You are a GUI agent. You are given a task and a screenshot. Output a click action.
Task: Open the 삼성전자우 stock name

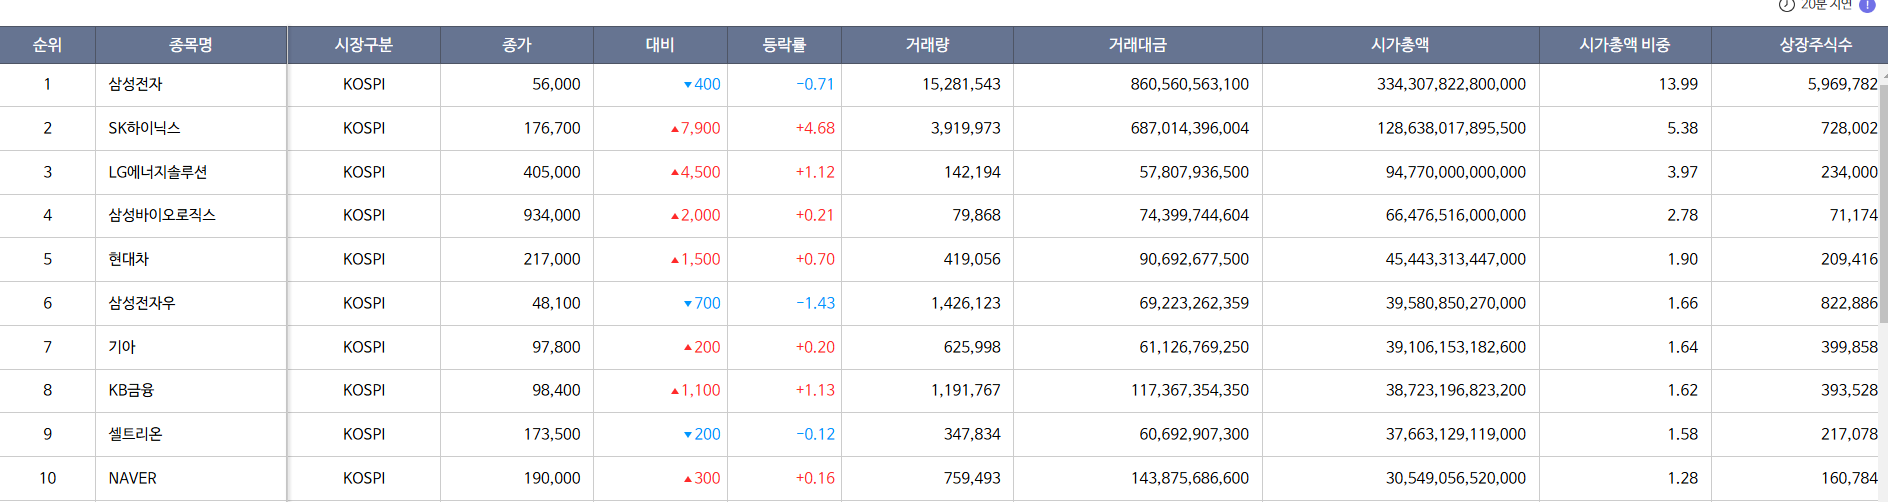[142, 303]
